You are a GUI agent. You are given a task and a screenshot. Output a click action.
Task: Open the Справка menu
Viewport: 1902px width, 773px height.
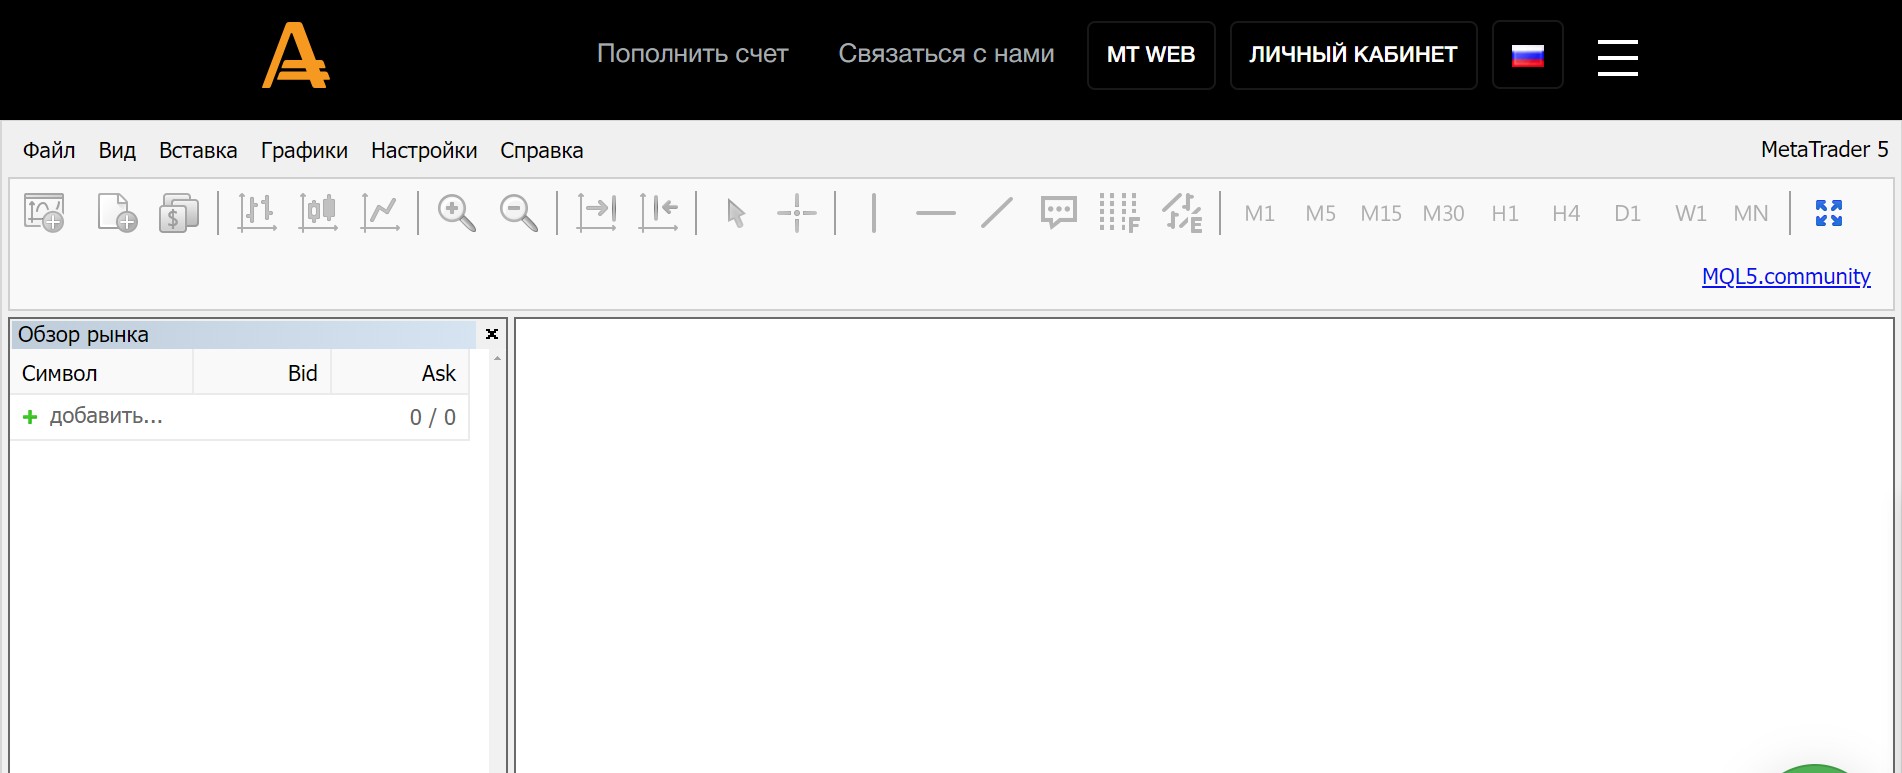[542, 150]
